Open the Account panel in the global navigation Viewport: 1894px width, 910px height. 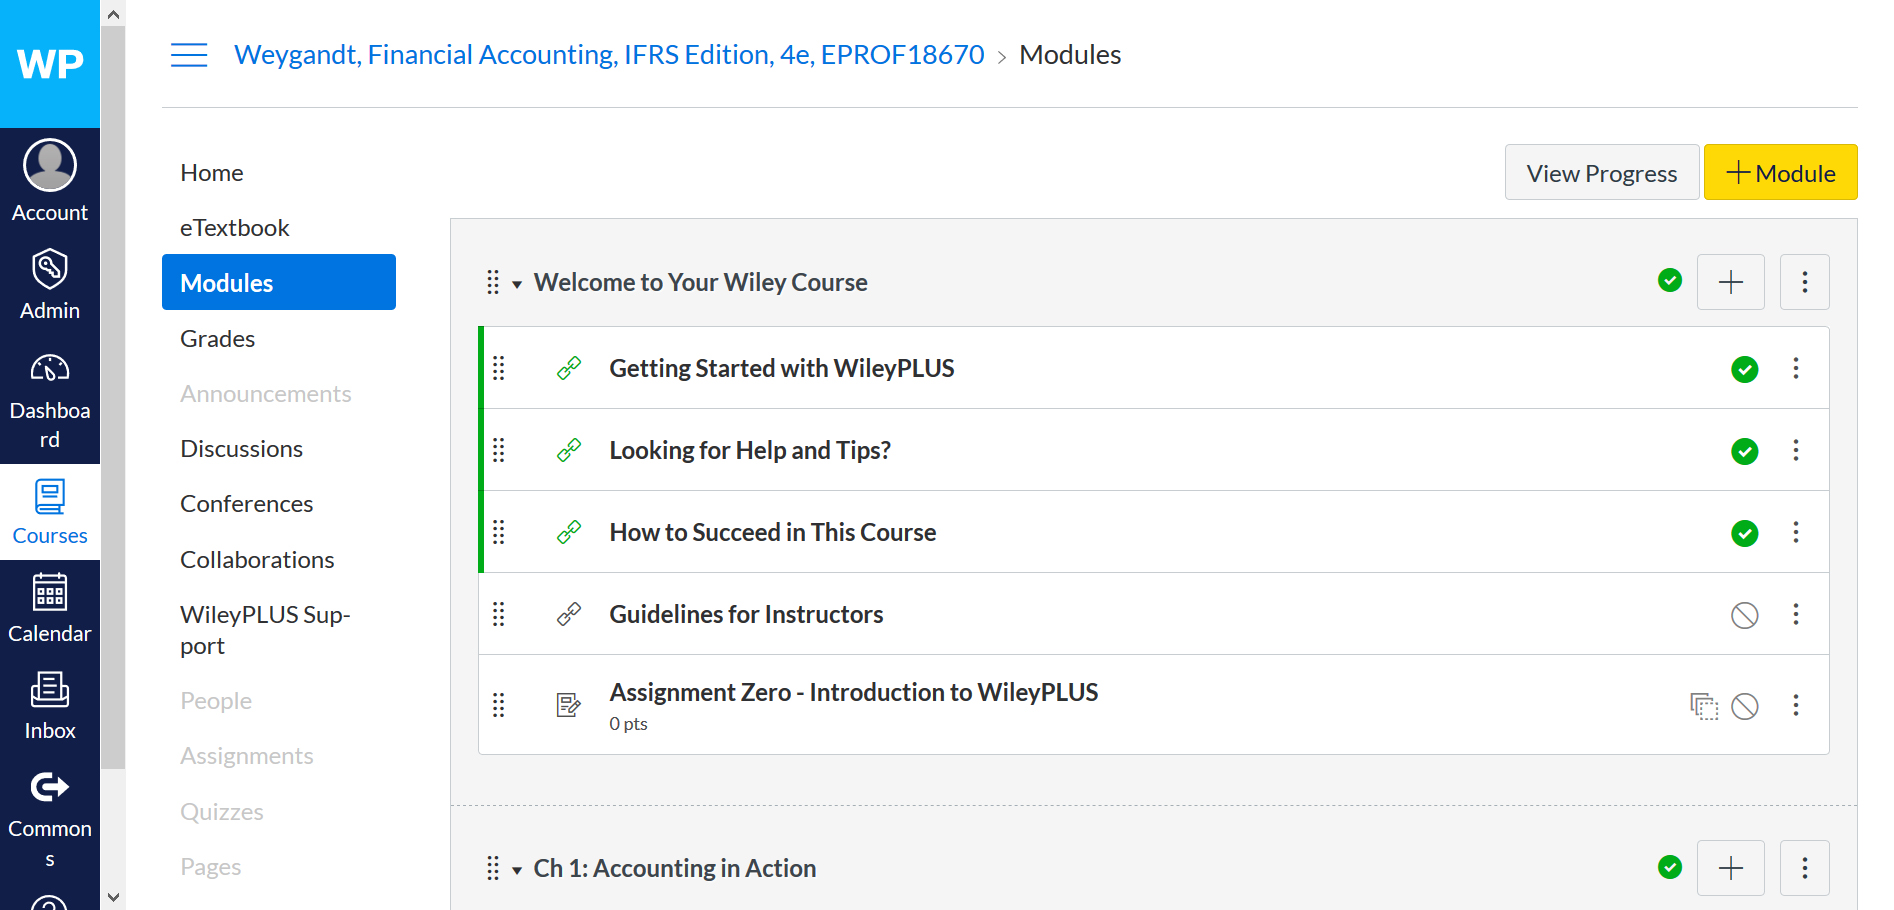[49, 178]
